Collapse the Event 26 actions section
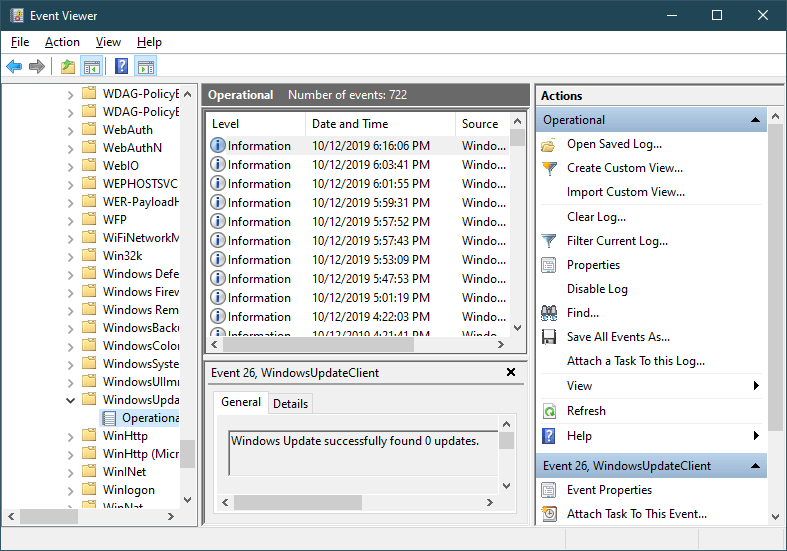Viewport: 787px width, 551px height. pyautogui.click(x=755, y=466)
